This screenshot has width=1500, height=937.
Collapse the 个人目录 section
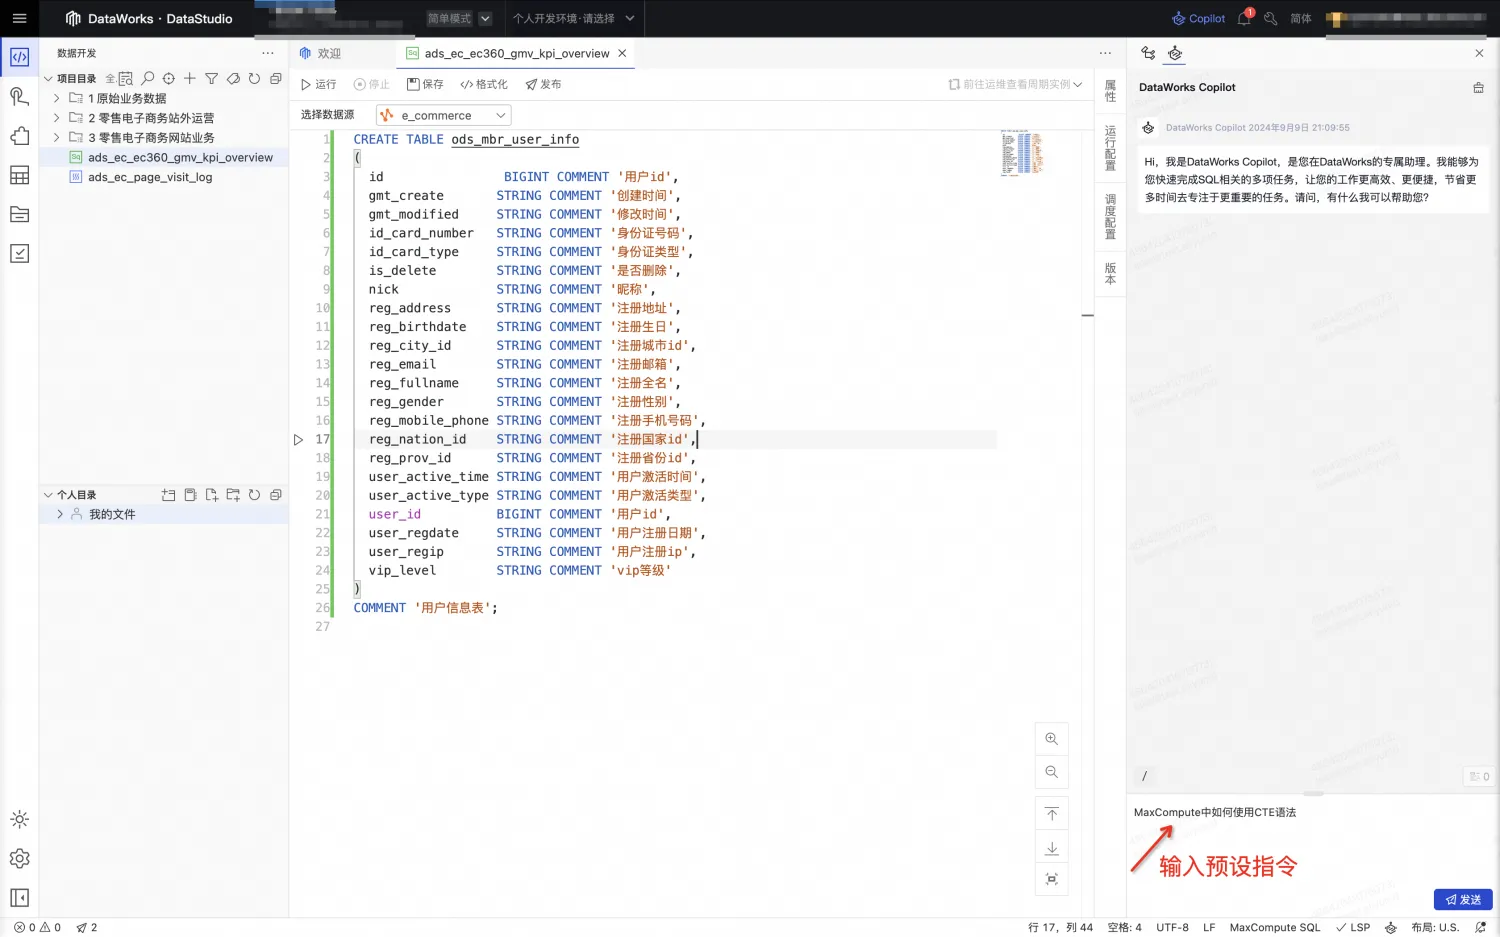[x=48, y=495]
